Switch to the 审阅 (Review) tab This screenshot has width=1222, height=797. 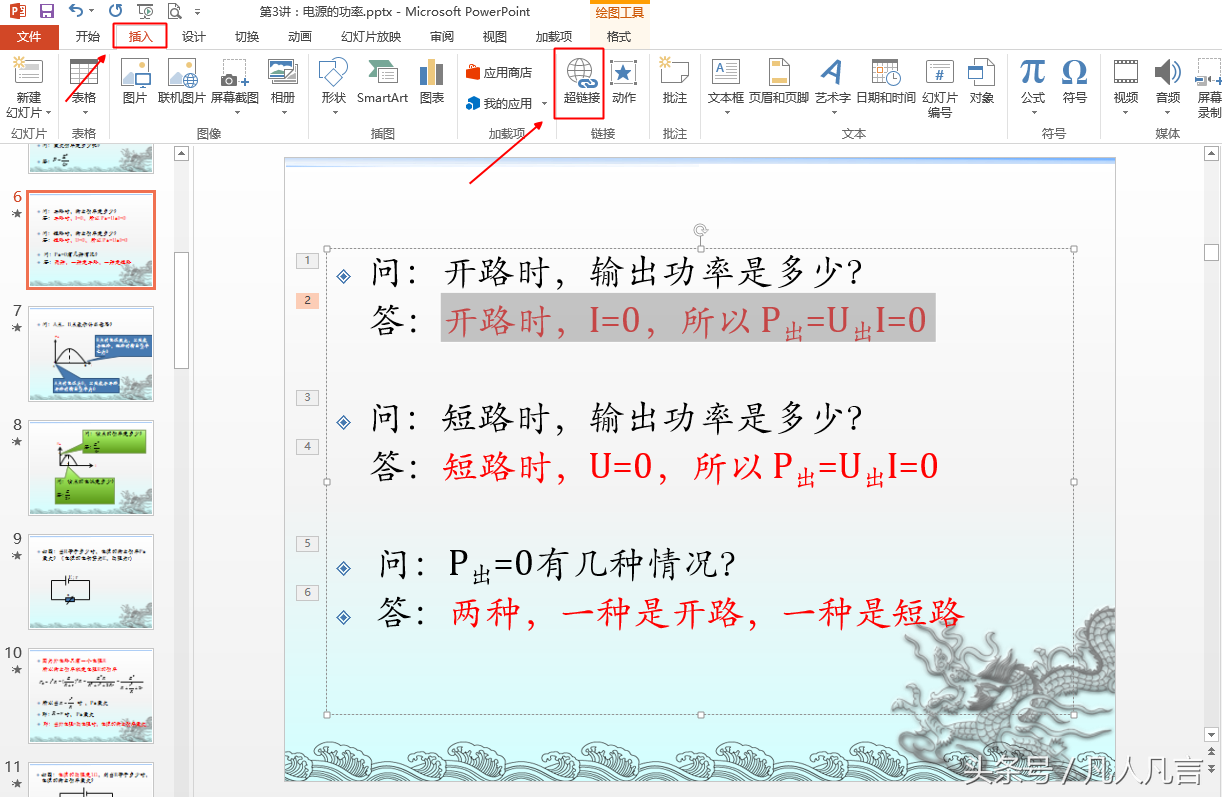pyautogui.click(x=442, y=37)
